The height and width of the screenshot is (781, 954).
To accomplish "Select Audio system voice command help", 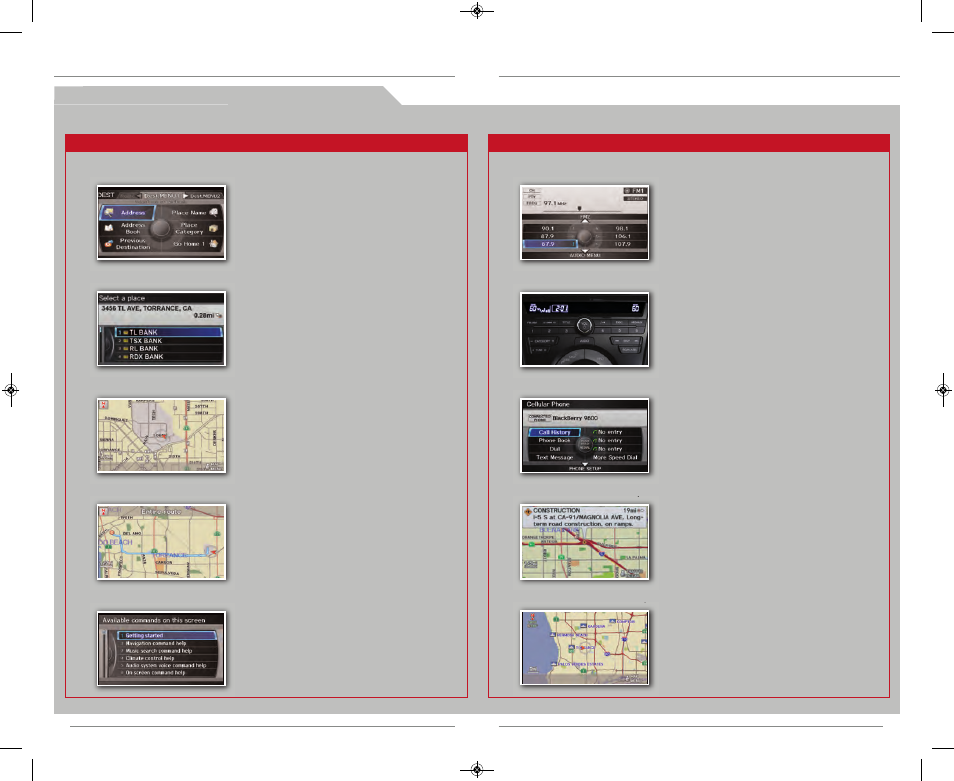I will point(167,665).
